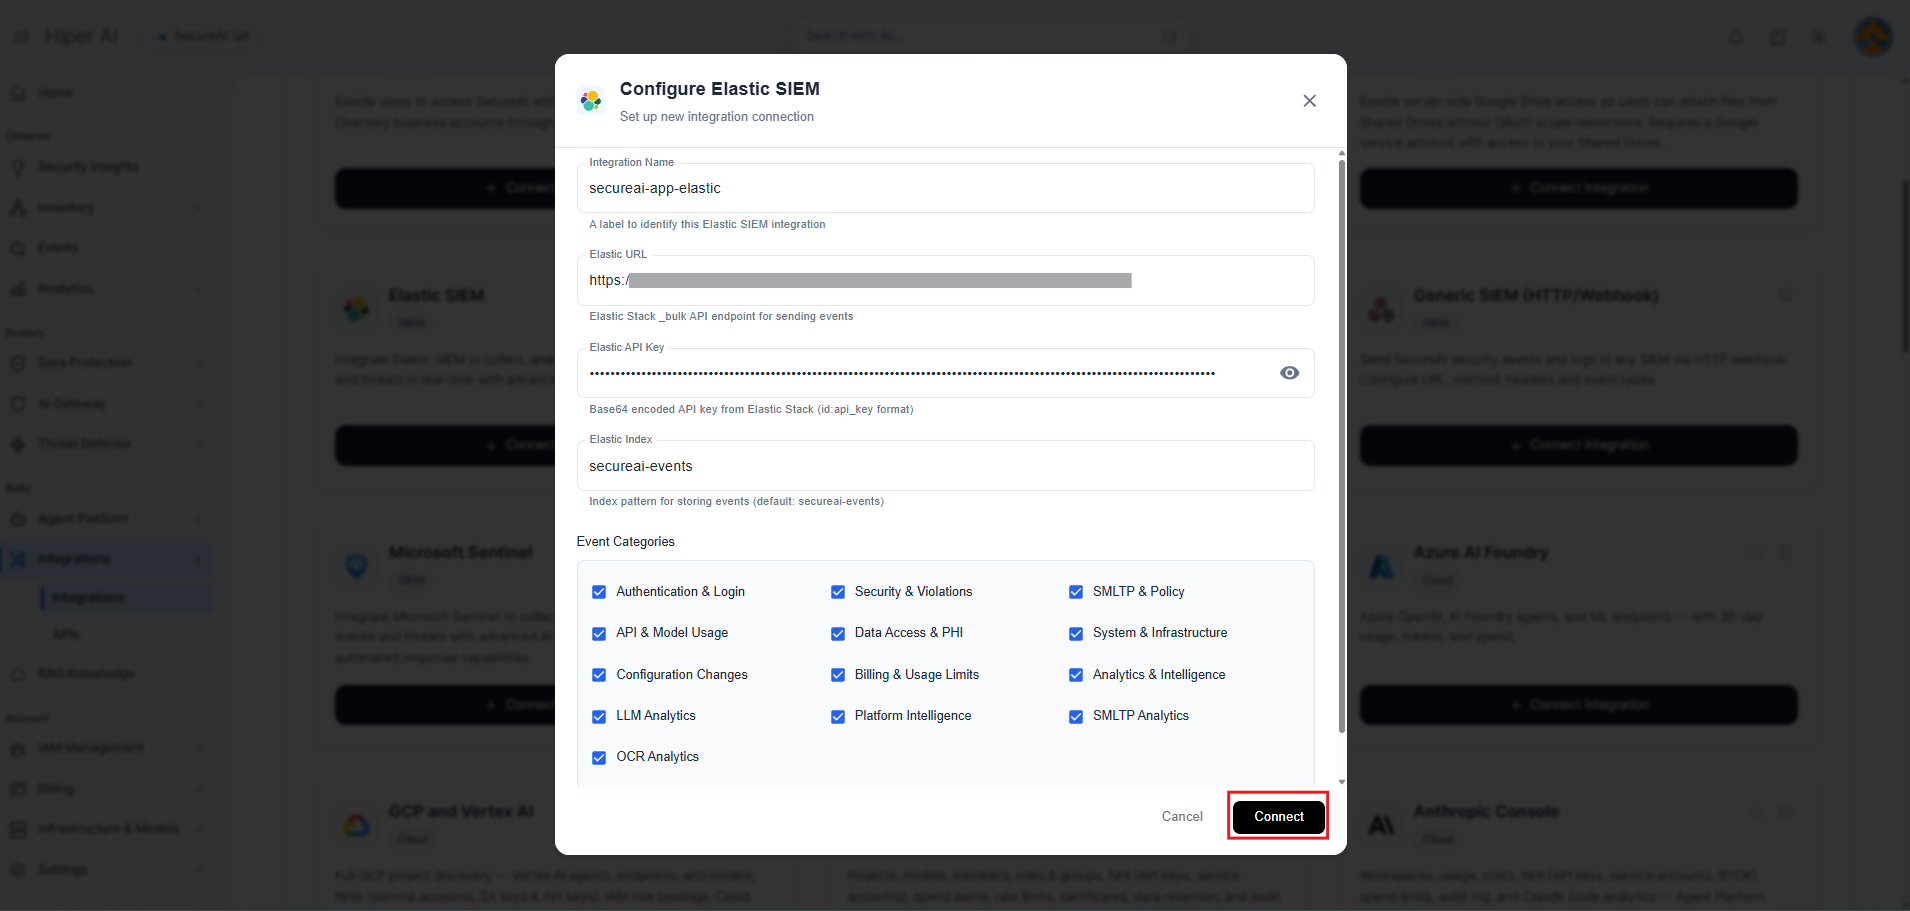Screen dimensions: 1910x911
Task: Click the Elastic SIEM logo in dialog header
Action: 591,100
